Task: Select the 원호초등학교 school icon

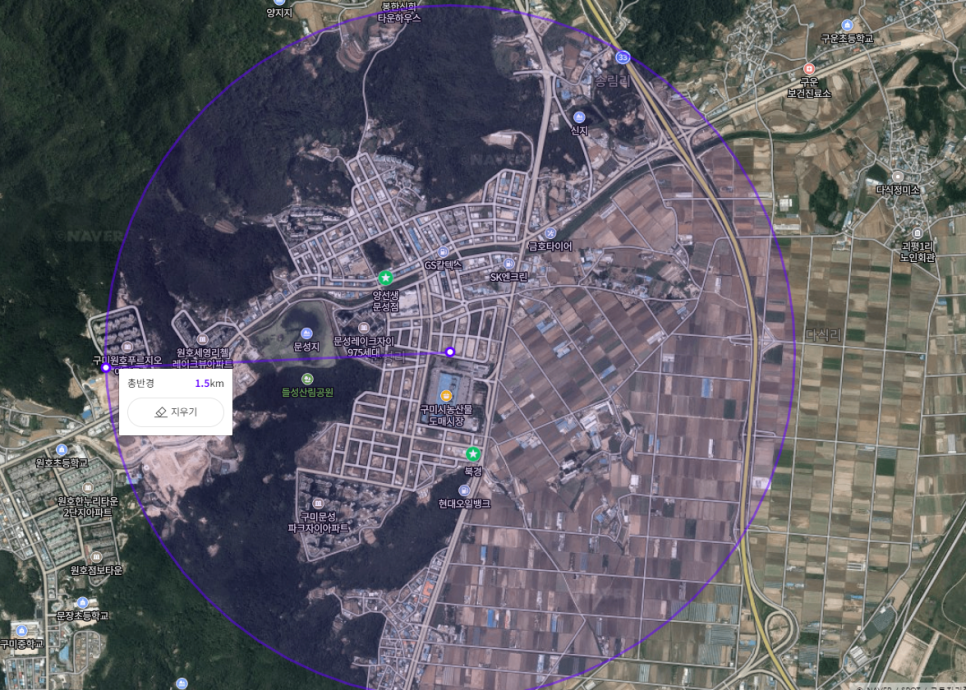Action: [61, 450]
